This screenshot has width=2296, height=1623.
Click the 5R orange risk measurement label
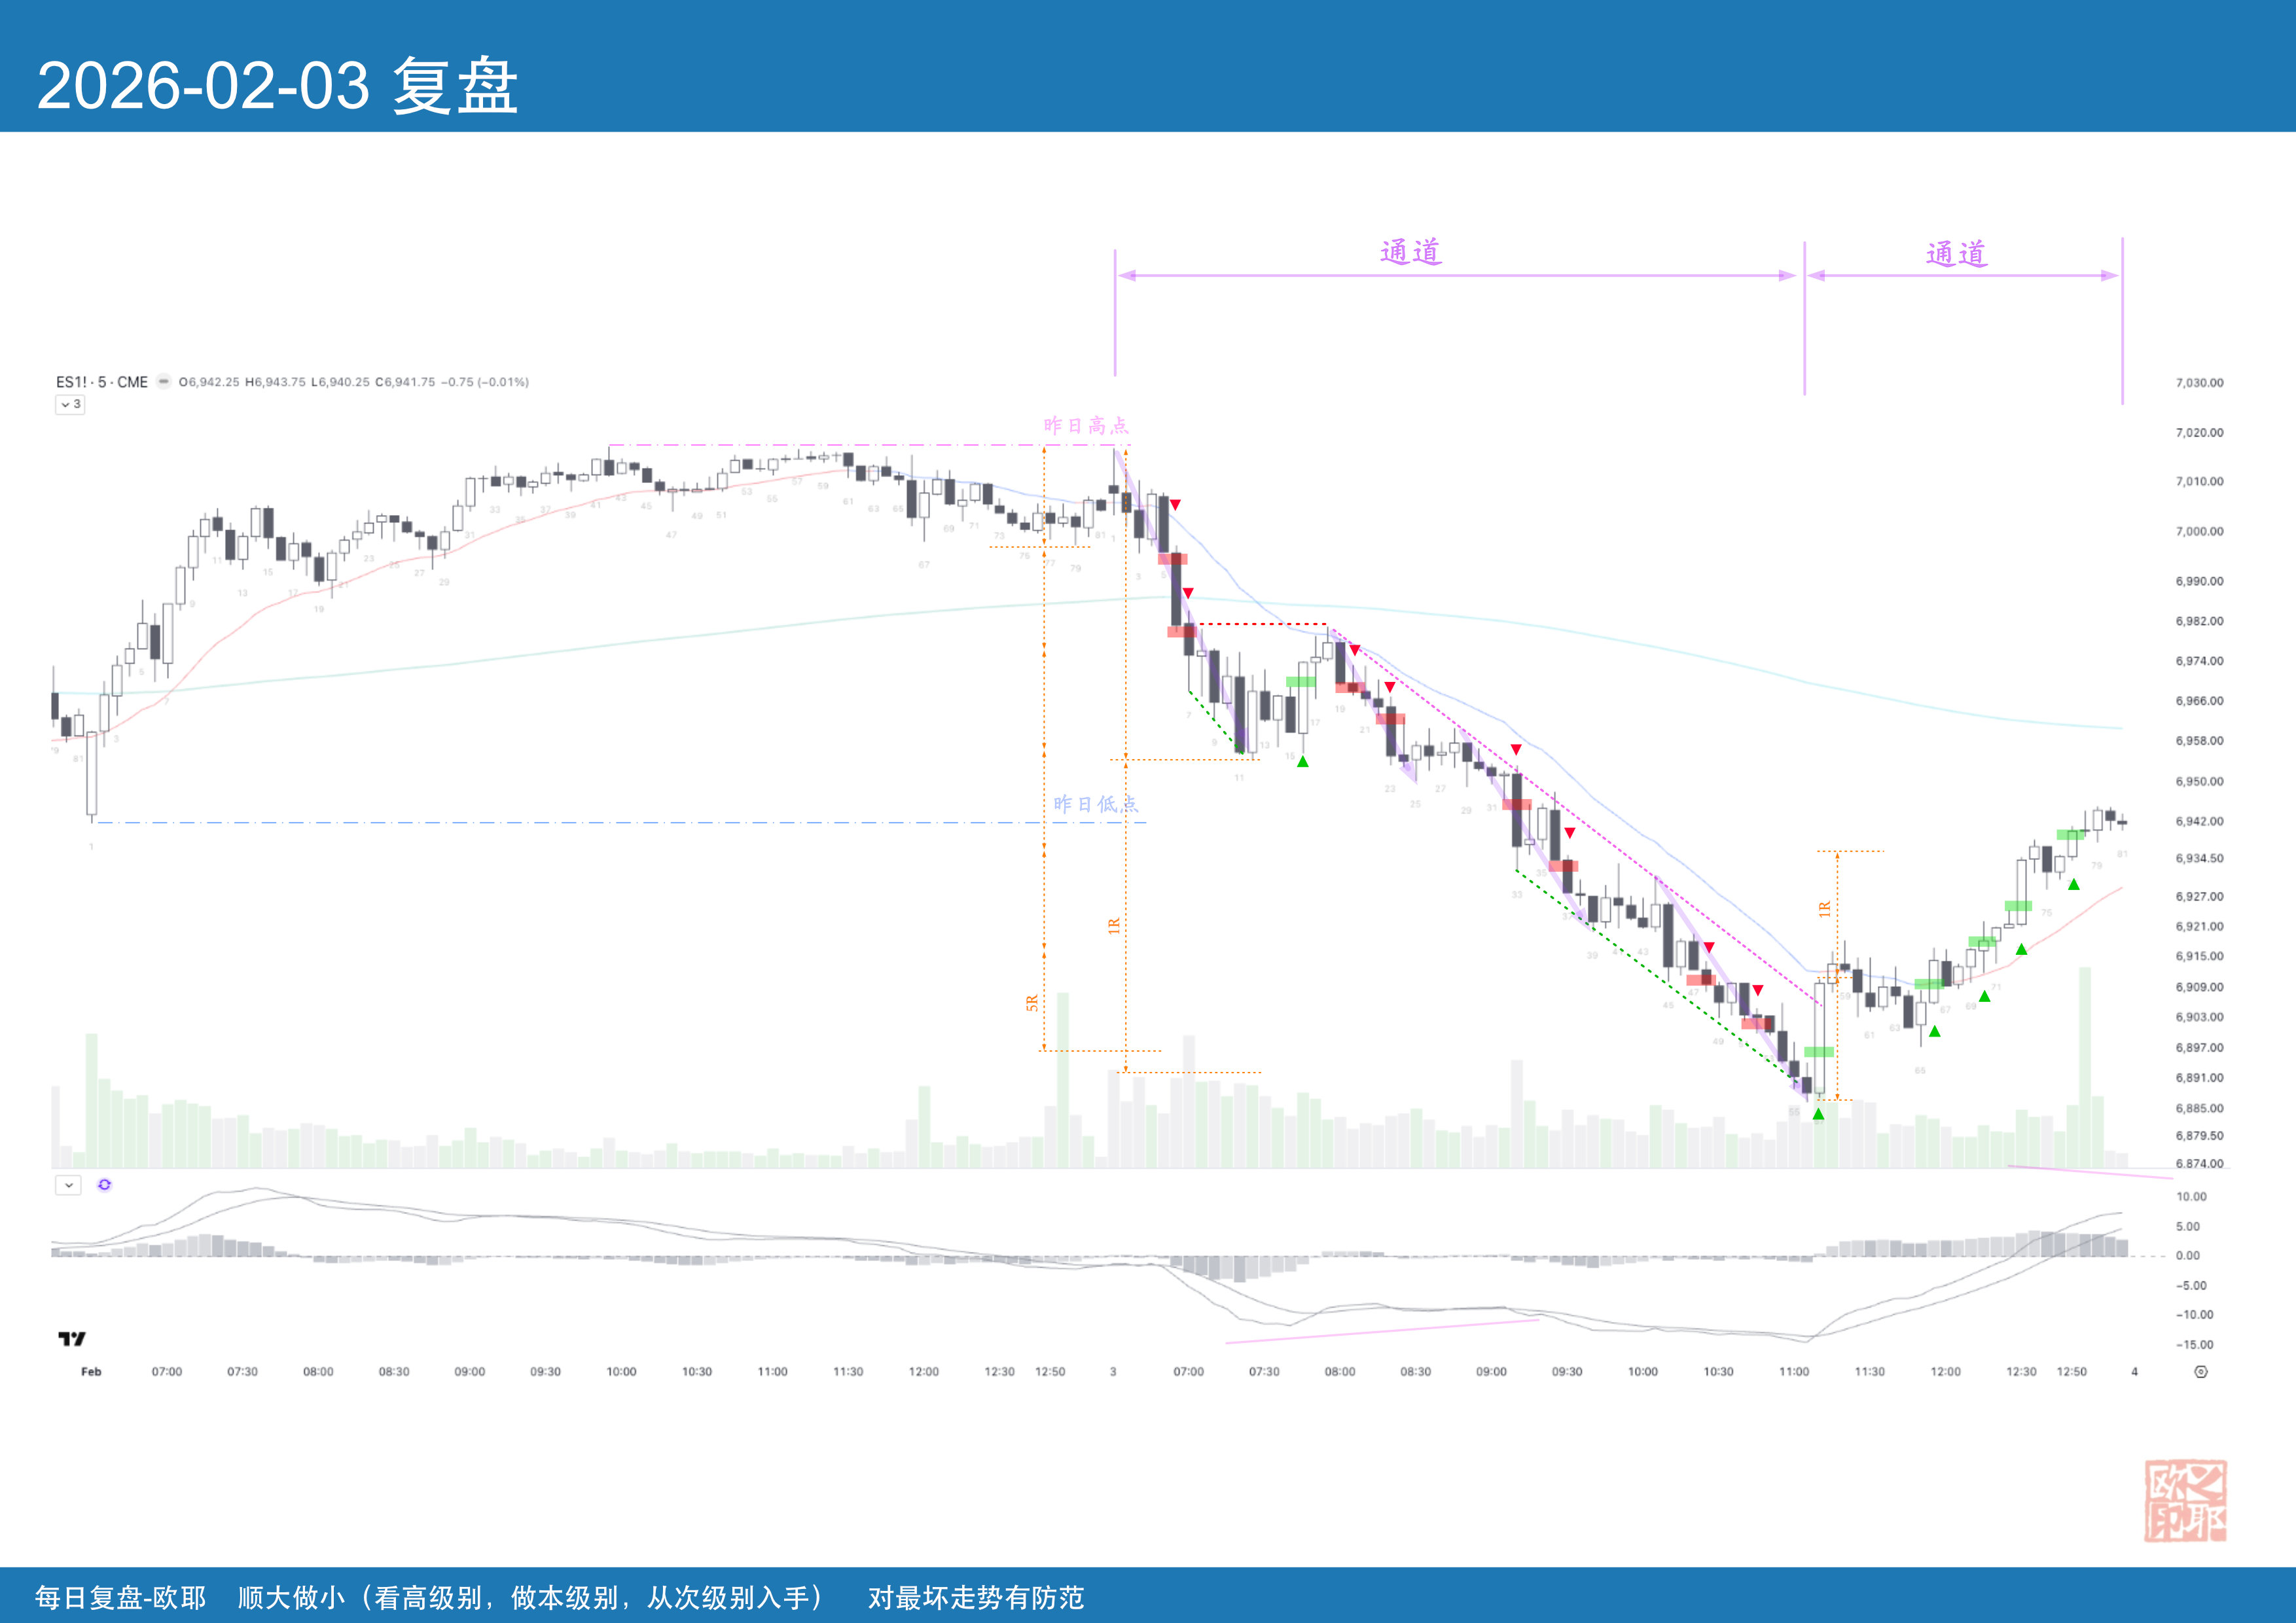[1031, 1003]
